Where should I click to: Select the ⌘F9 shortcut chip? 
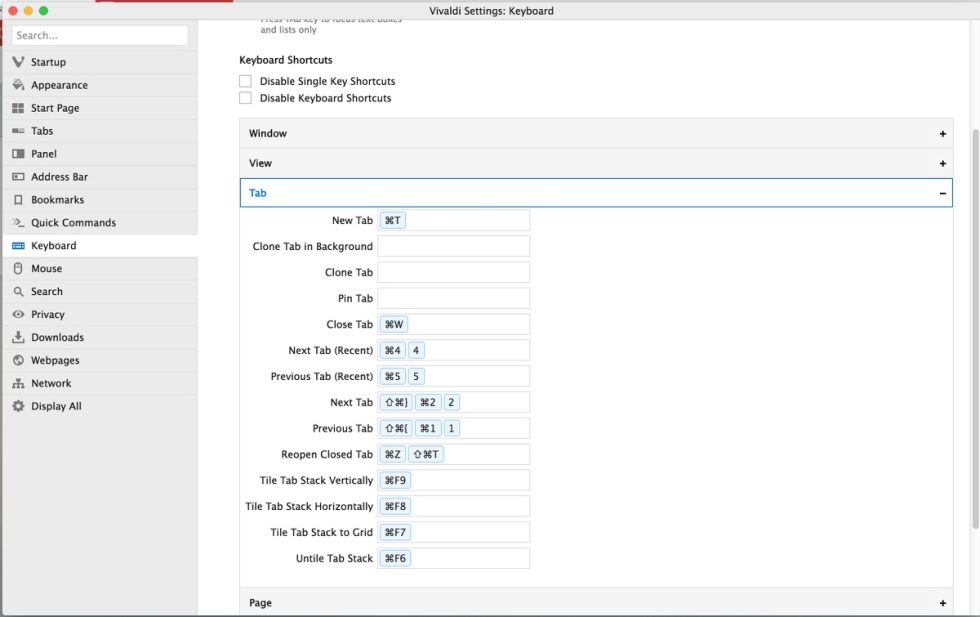[x=395, y=480]
